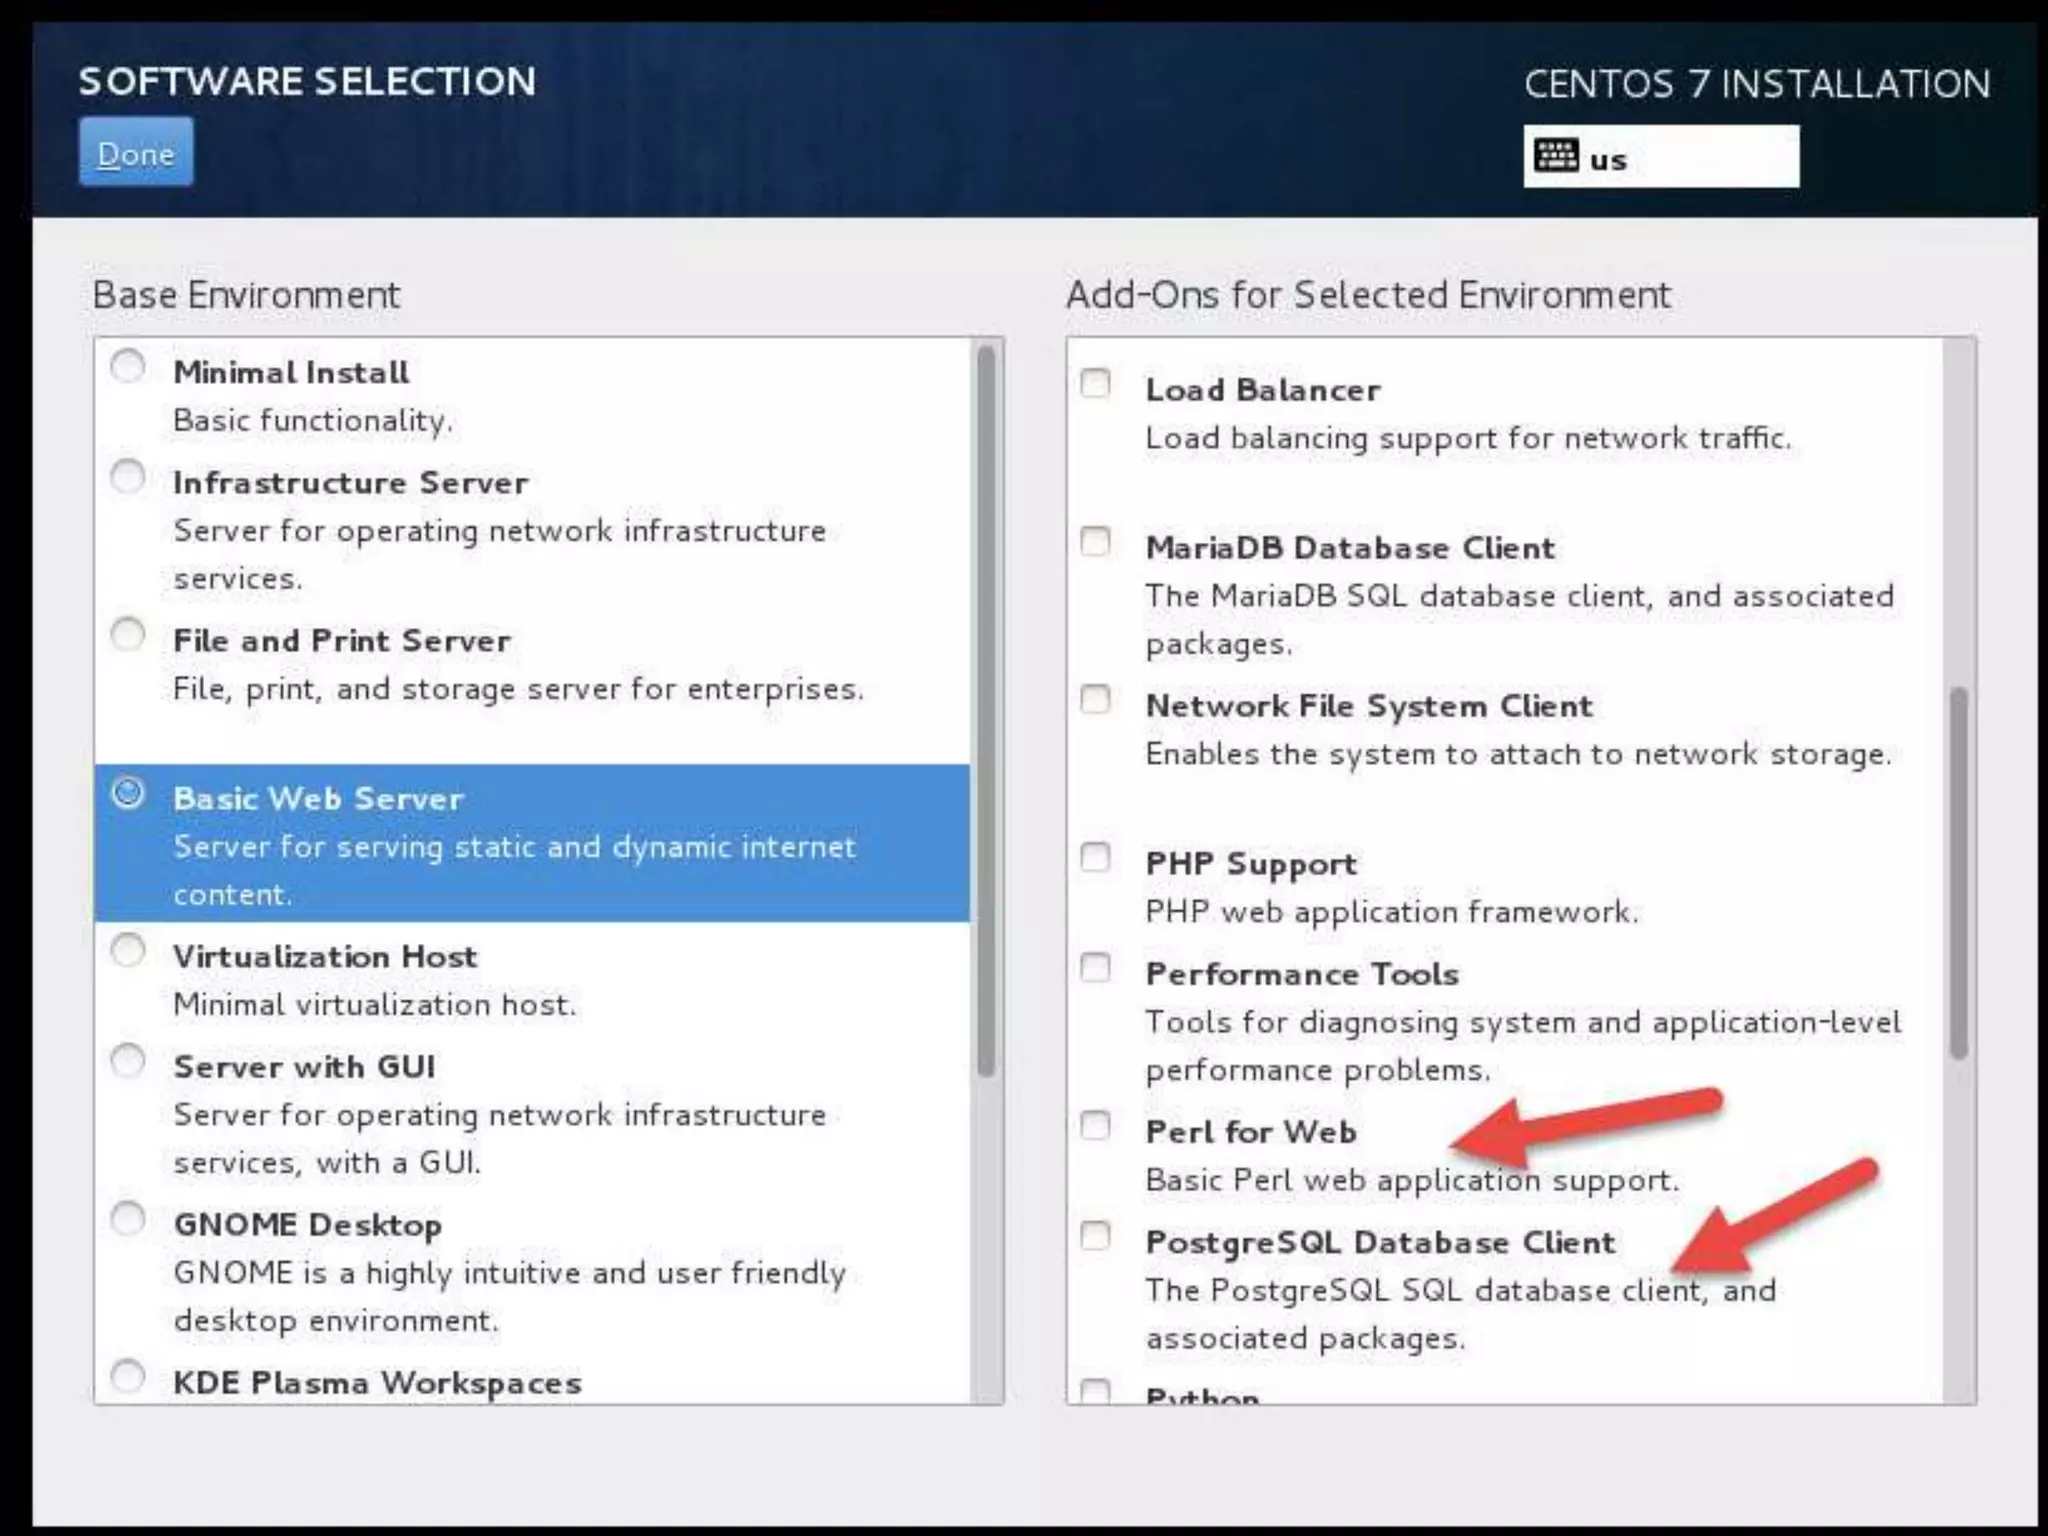Enable the Load Balancer add-on checkbox

click(x=1096, y=384)
